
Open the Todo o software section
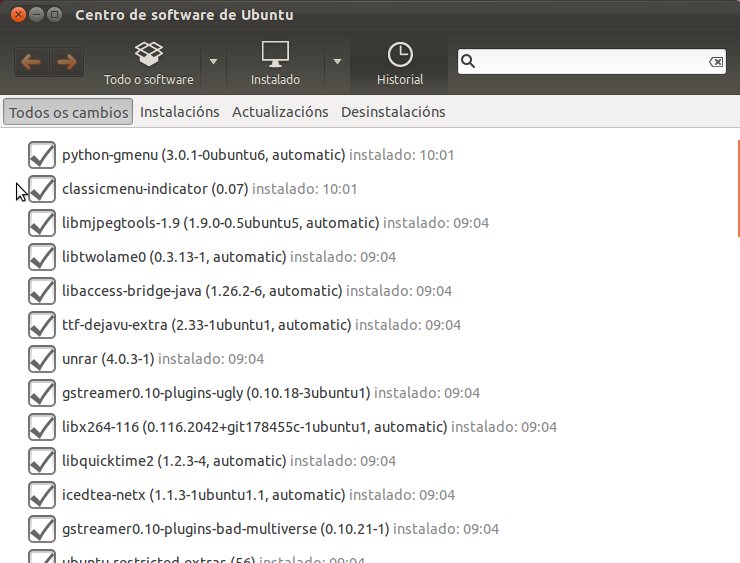149,63
